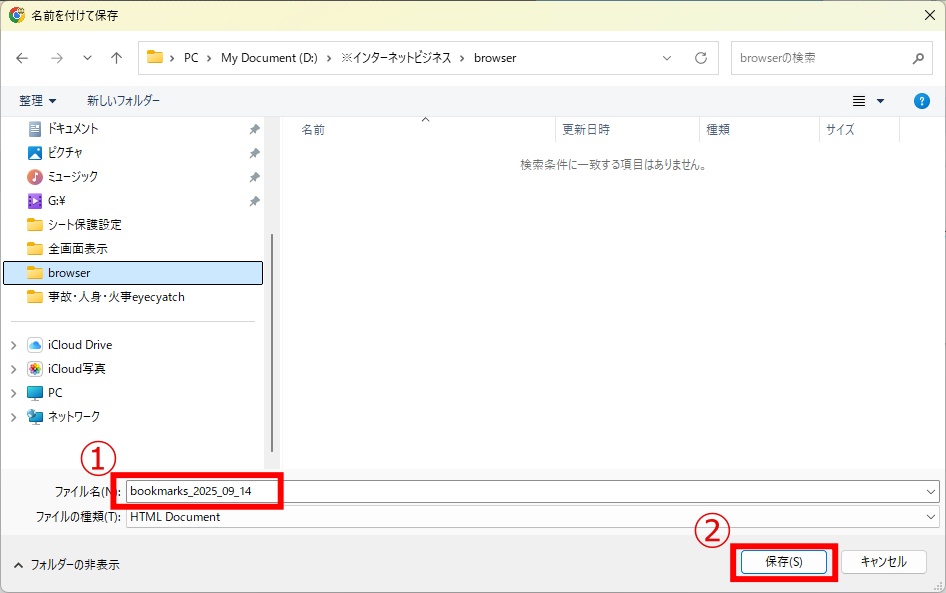This screenshot has height=593, width=946.
Task: Unpin G:¥ with its pin icon
Action: click(x=255, y=201)
